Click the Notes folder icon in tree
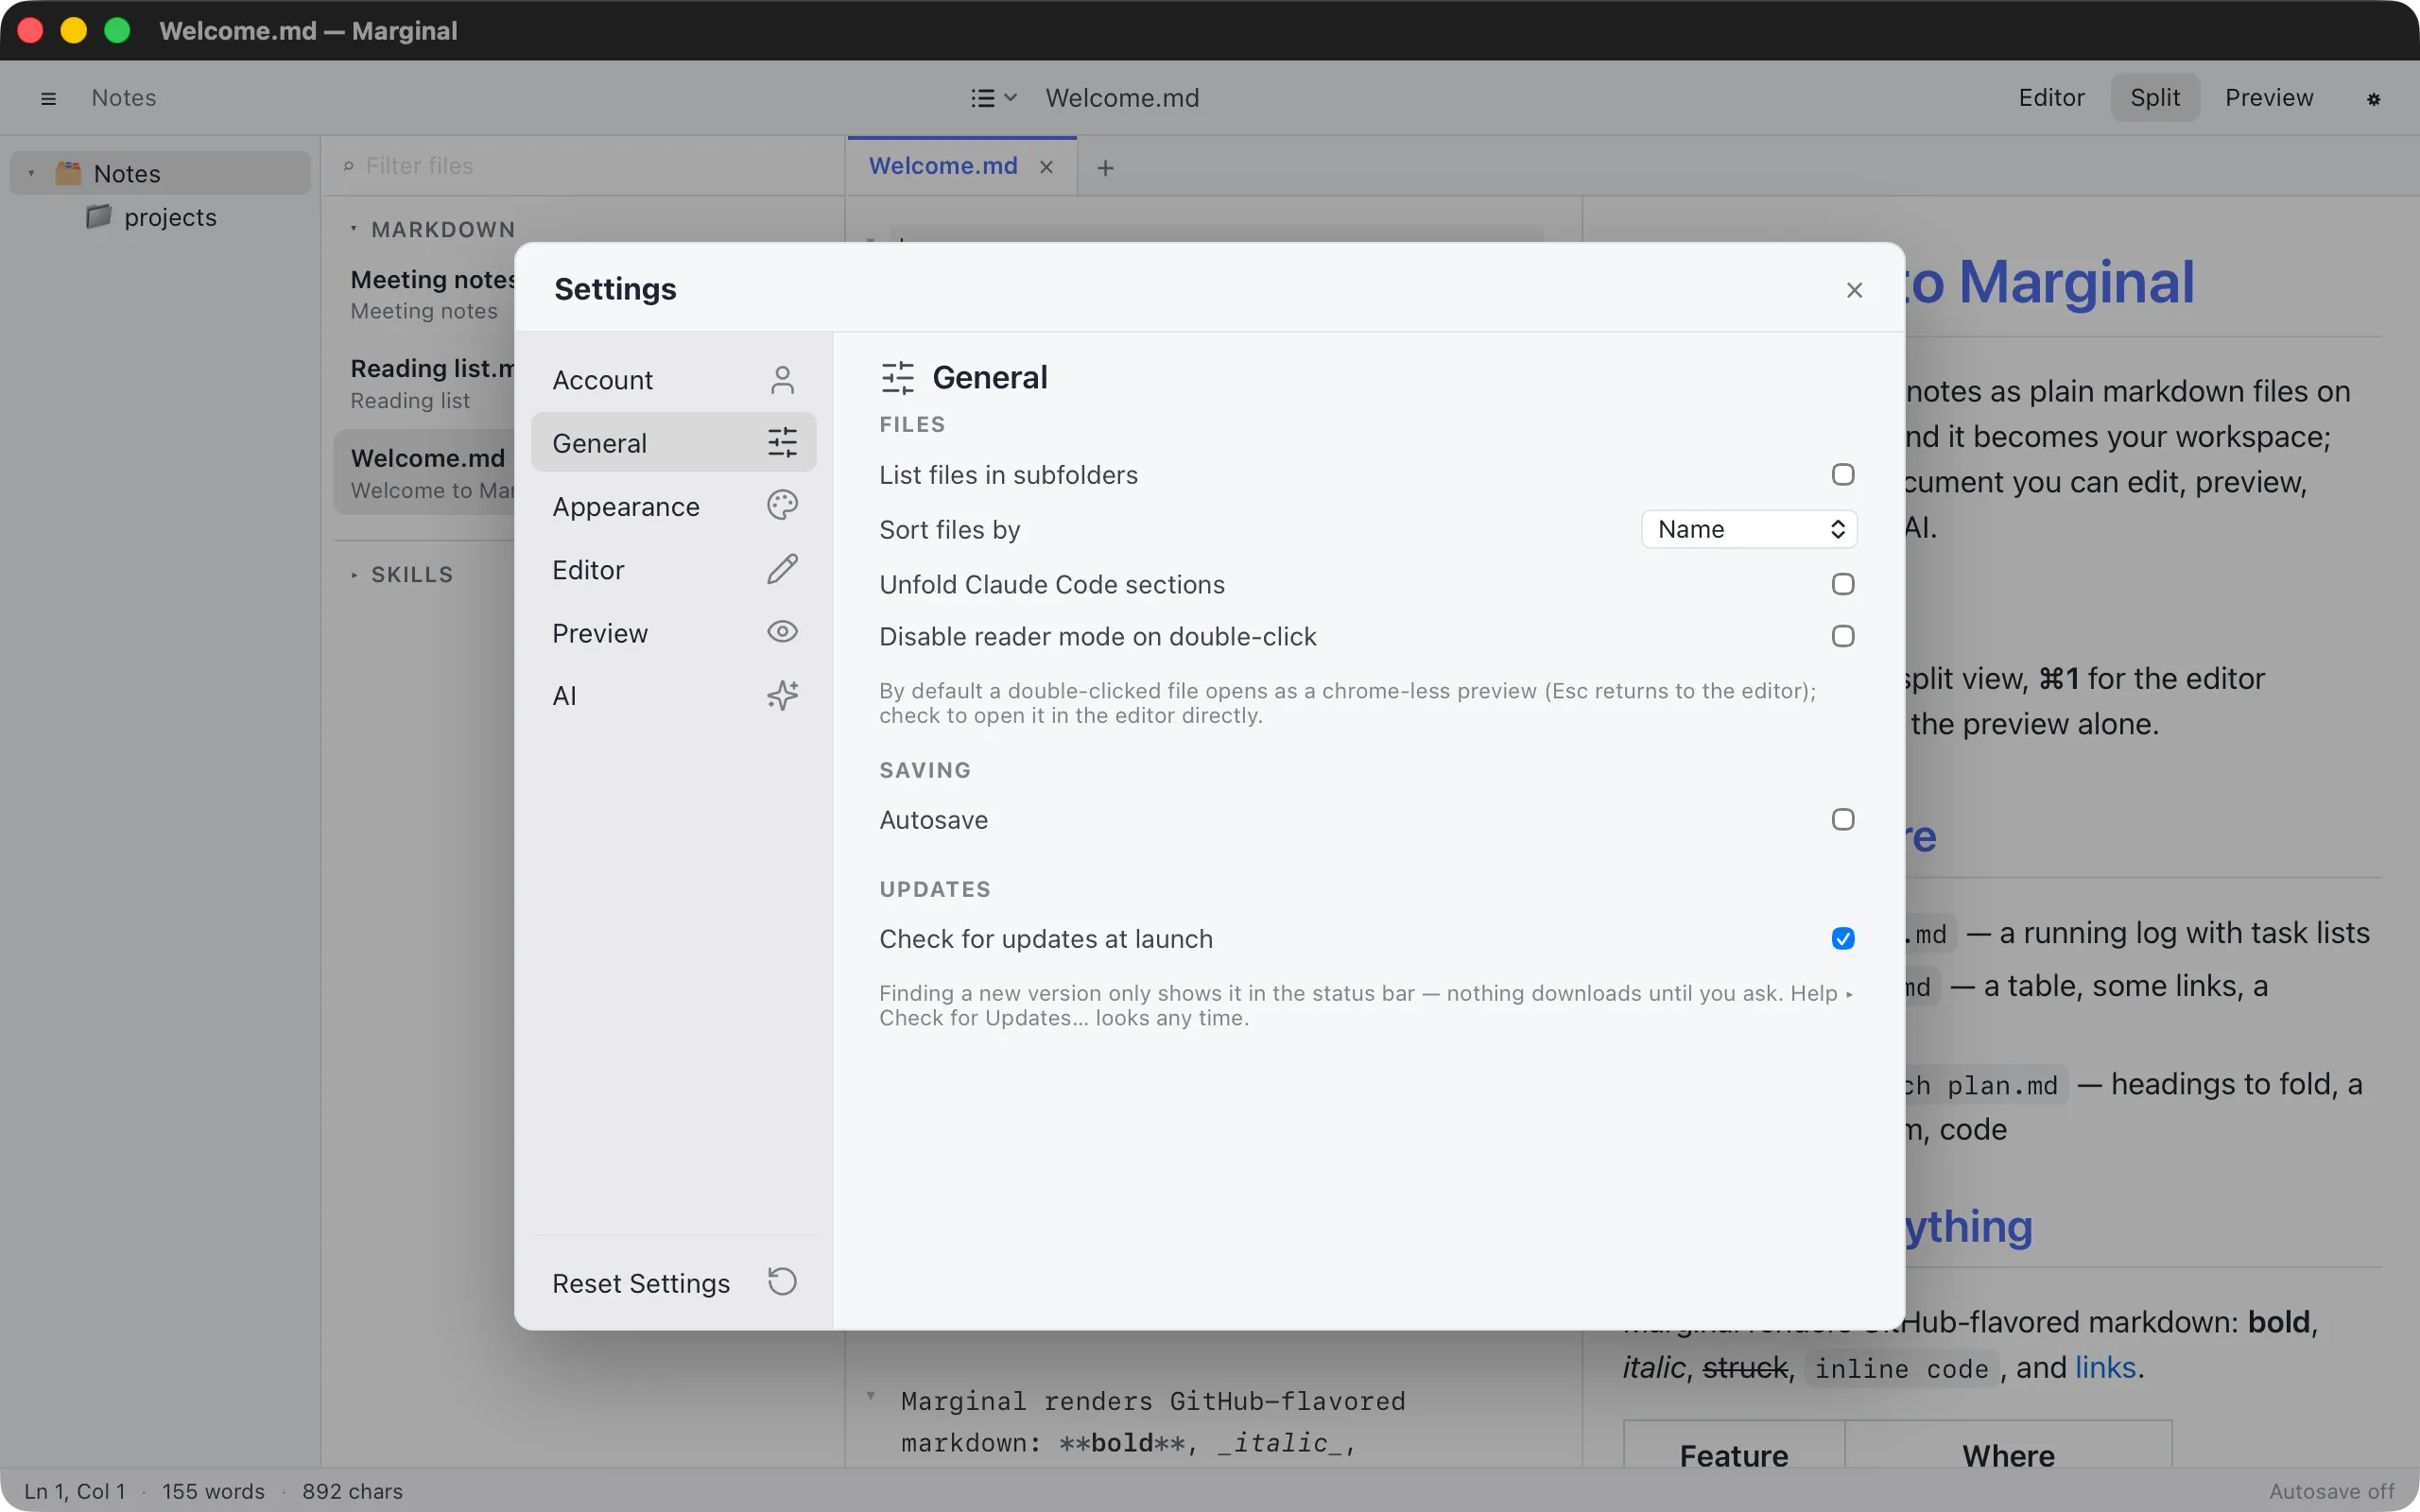Screen dimensions: 2420x1512 [x=68, y=173]
